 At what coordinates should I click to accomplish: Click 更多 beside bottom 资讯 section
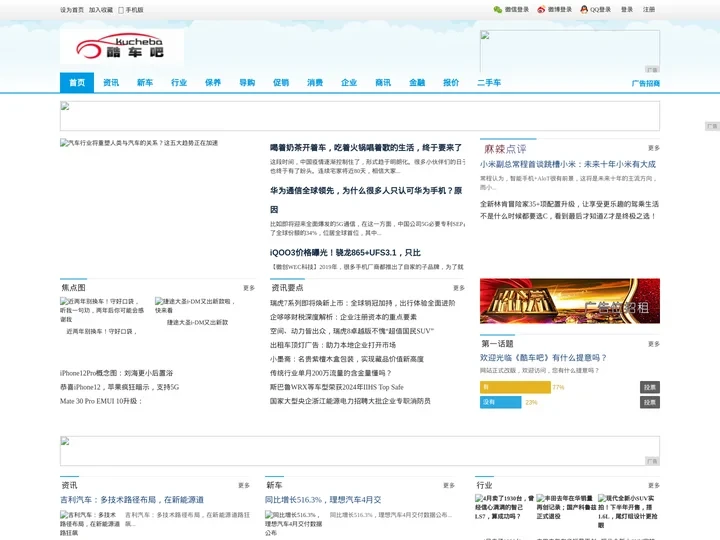244,485
